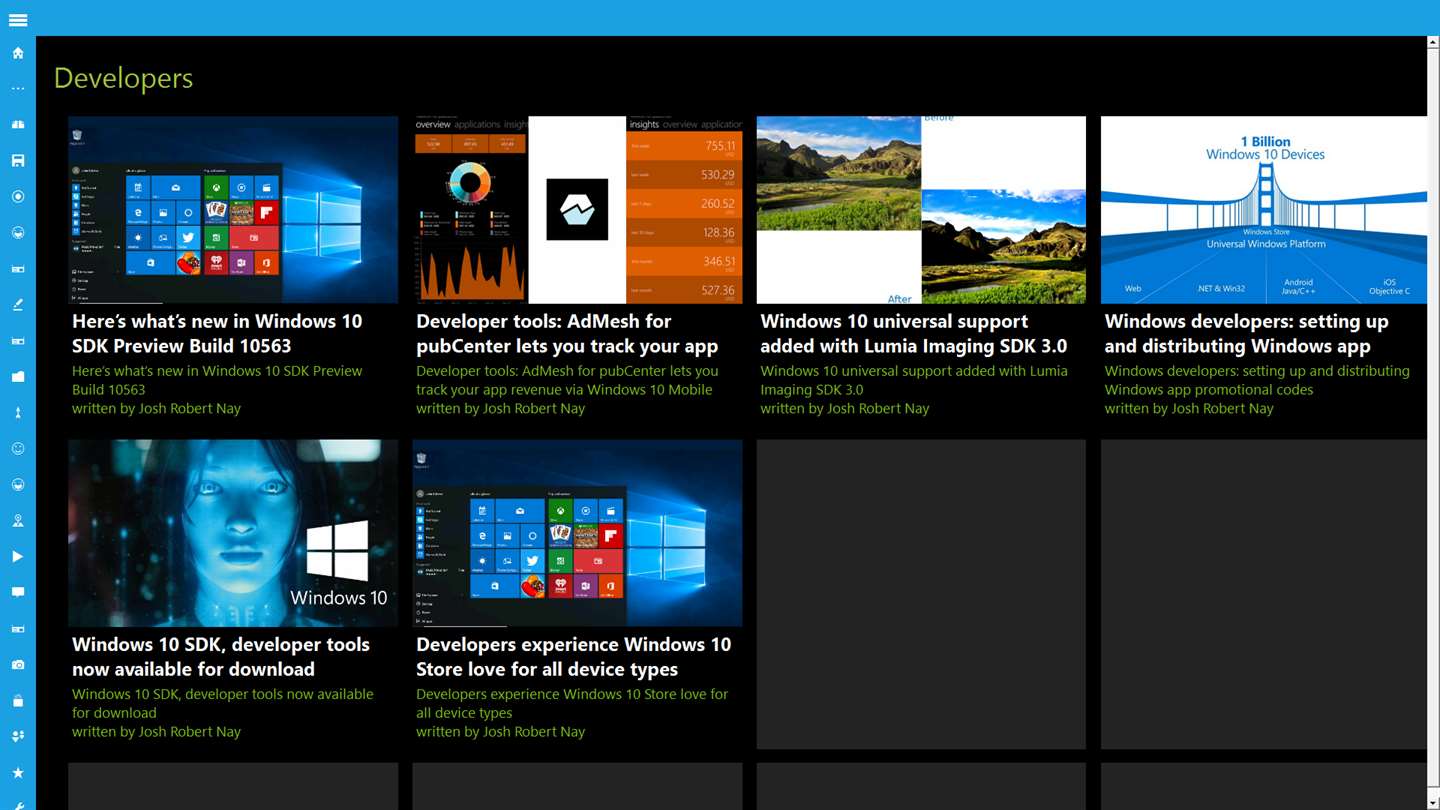Click the people group sidebar icon

18,737
